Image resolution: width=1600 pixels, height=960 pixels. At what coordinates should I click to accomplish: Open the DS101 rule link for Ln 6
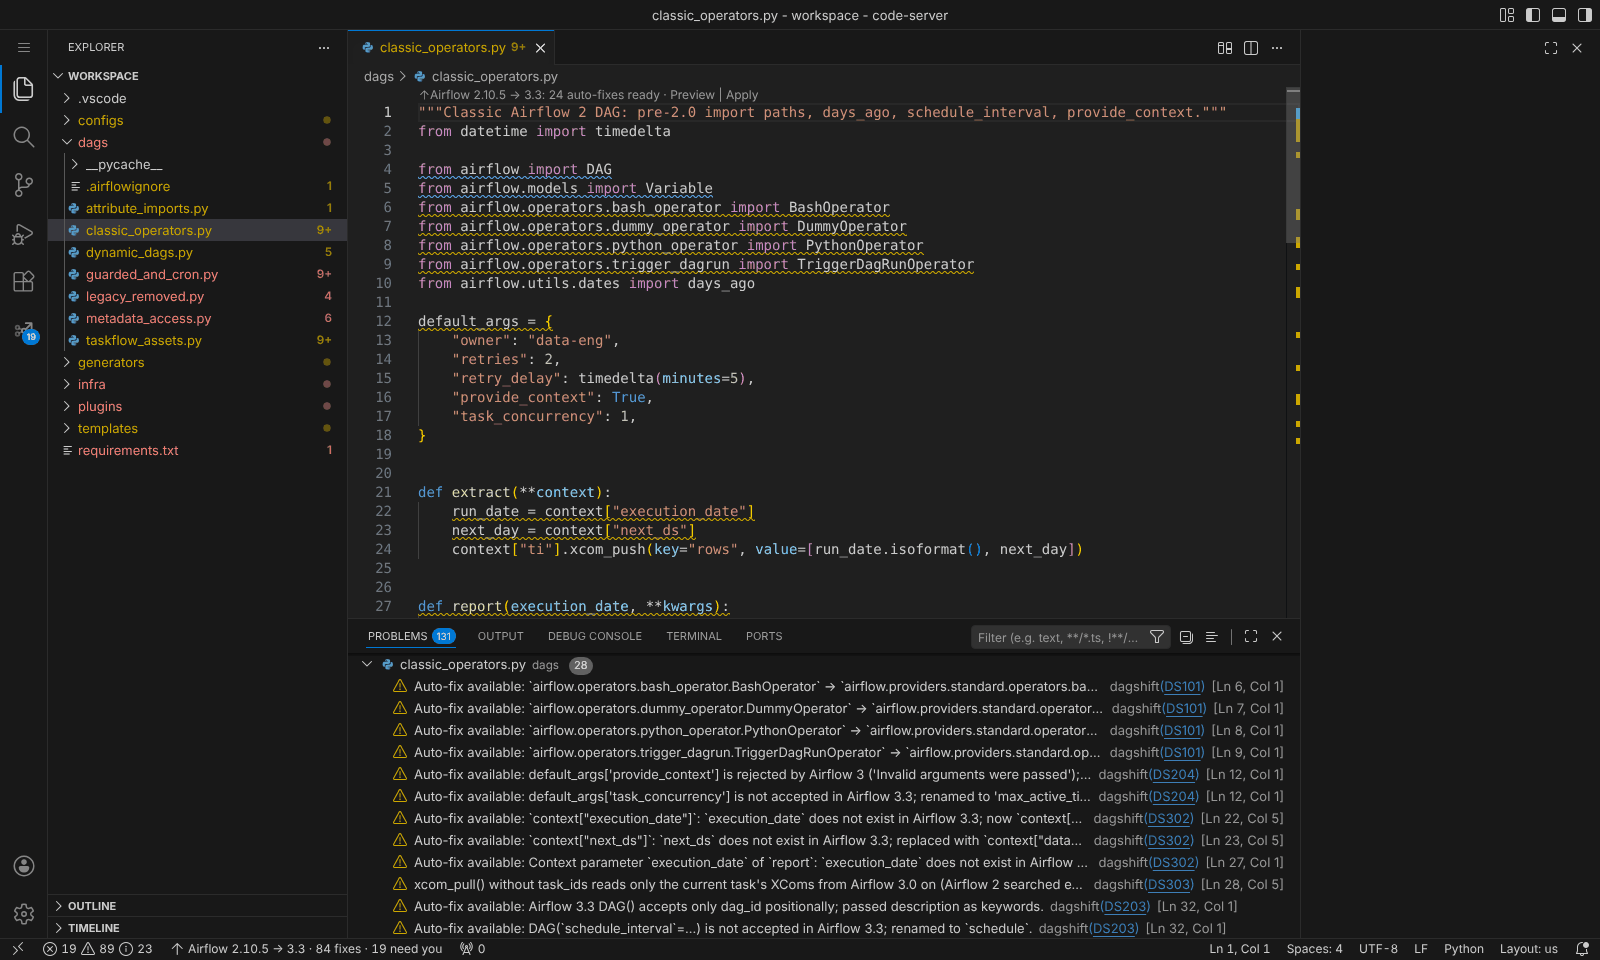click(1183, 687)
